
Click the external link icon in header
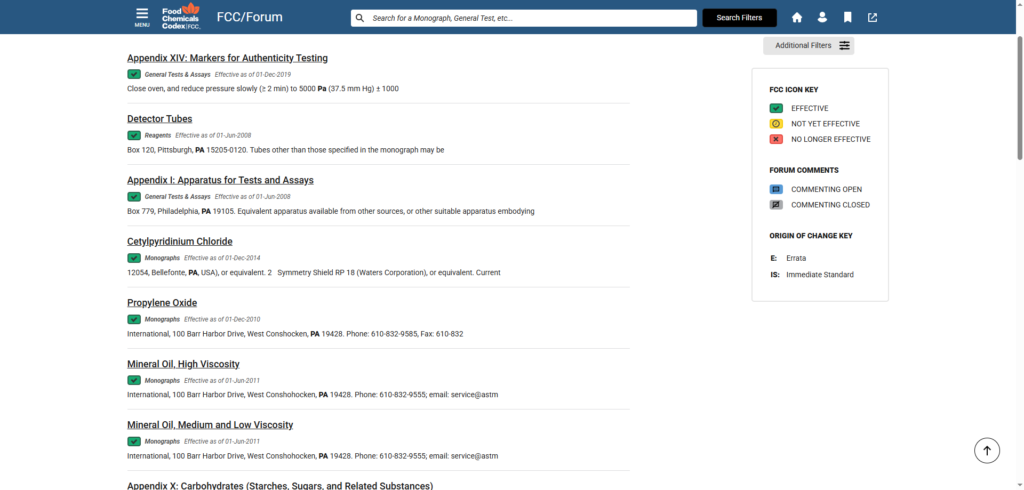(x=872, y=18)
